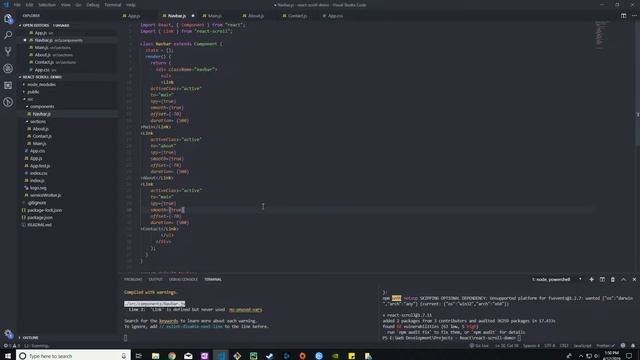Open the Help menu

point(131,5)
